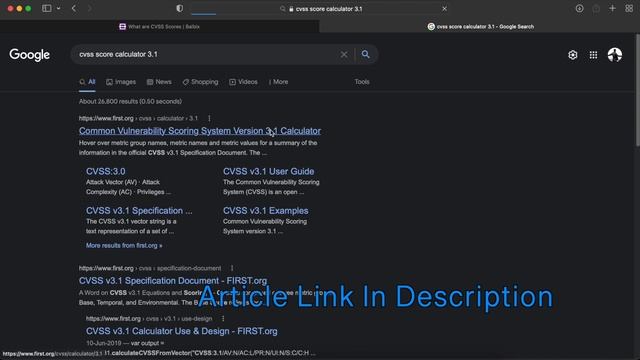Select the All results tab

[x=87, y=82]
